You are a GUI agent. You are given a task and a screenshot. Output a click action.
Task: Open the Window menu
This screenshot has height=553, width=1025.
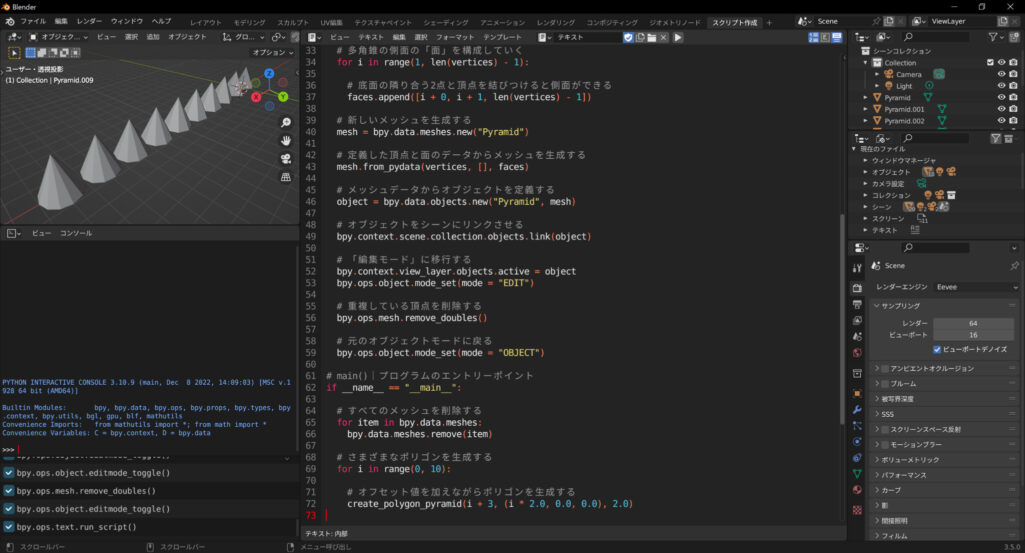127,22
